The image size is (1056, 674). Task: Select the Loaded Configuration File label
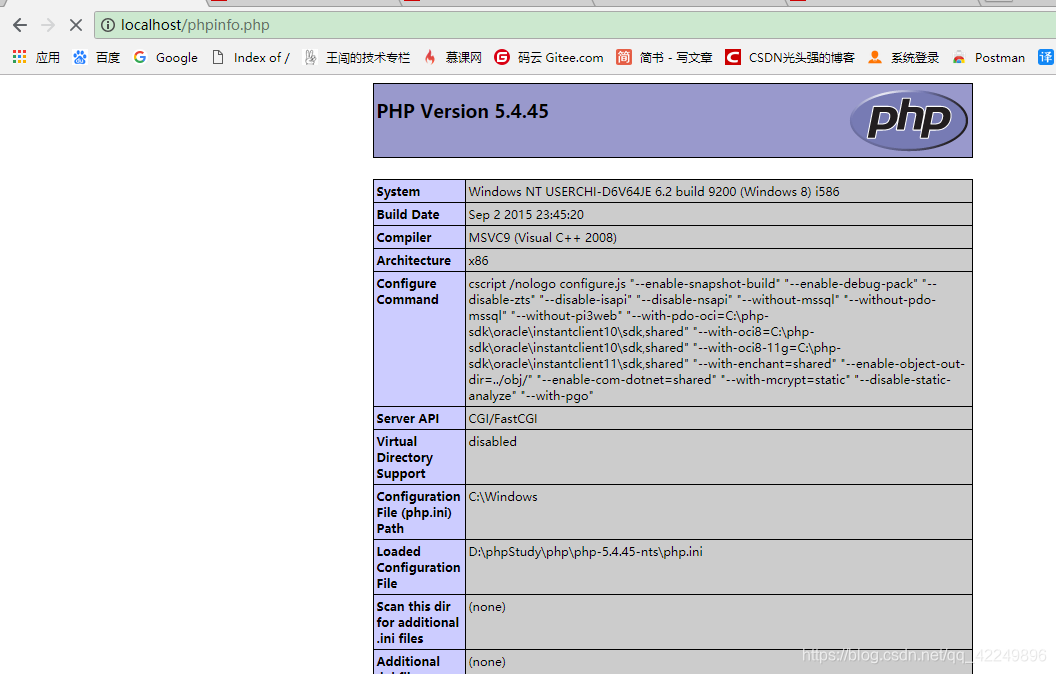418,568
